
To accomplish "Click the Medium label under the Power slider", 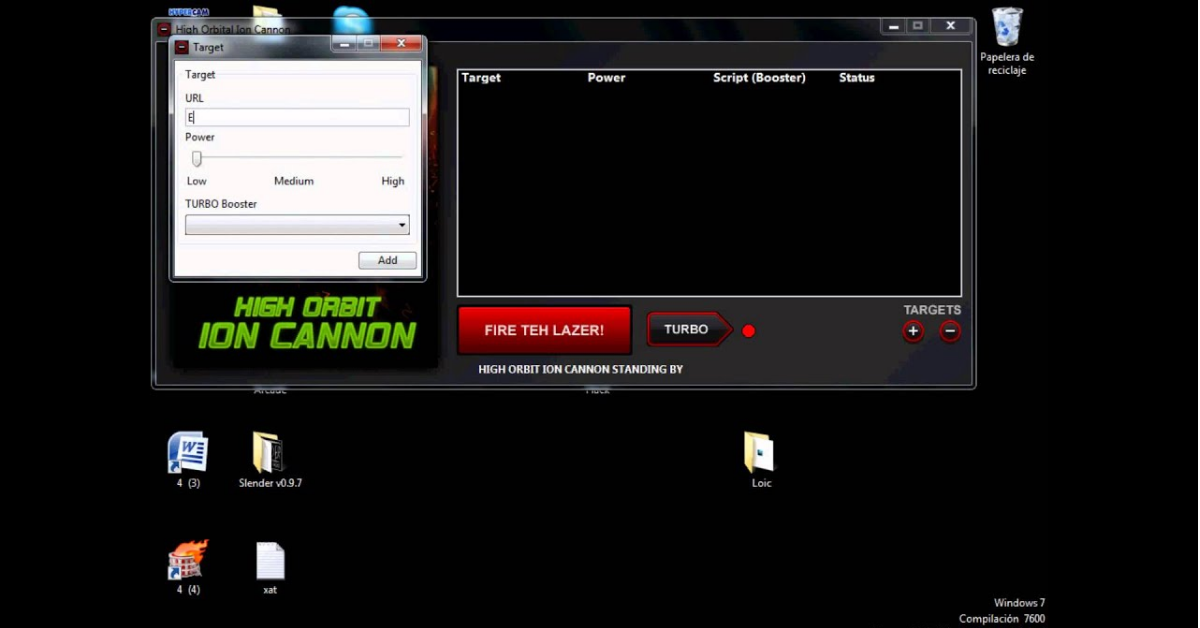I will tap(294, 181).
